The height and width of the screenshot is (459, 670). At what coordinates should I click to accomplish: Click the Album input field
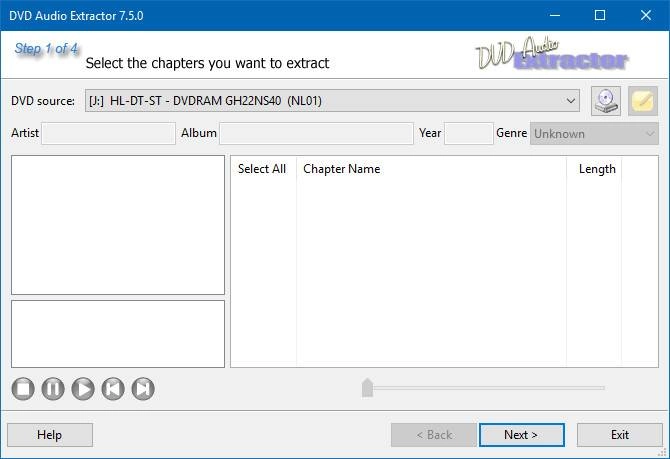pos(316,134)
